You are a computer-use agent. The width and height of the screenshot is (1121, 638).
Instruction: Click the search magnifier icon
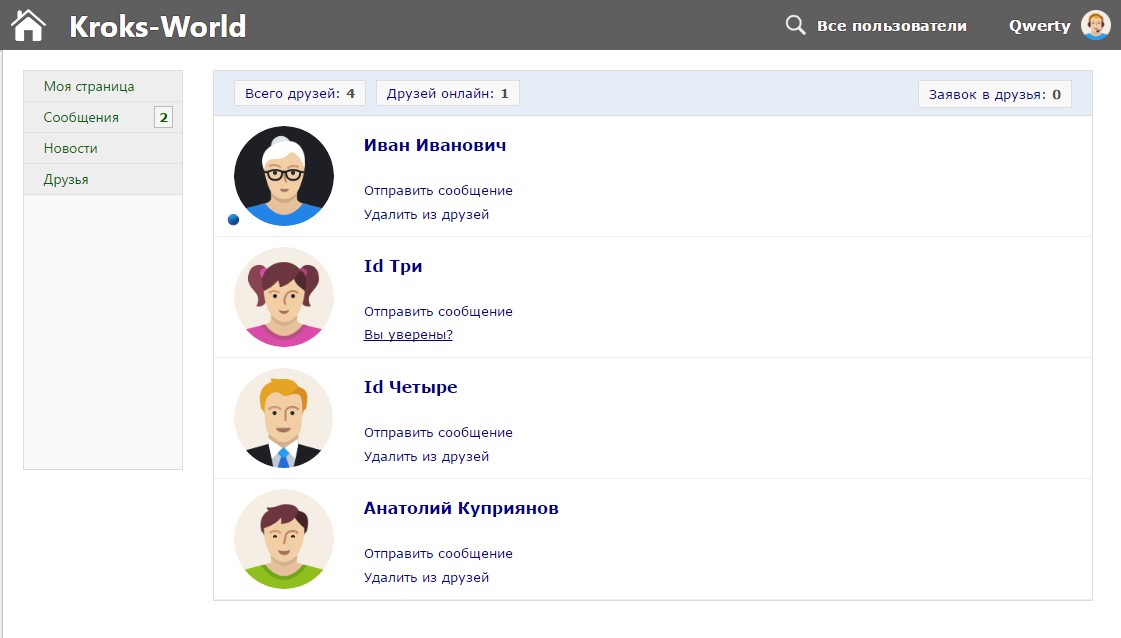[795, 25]
